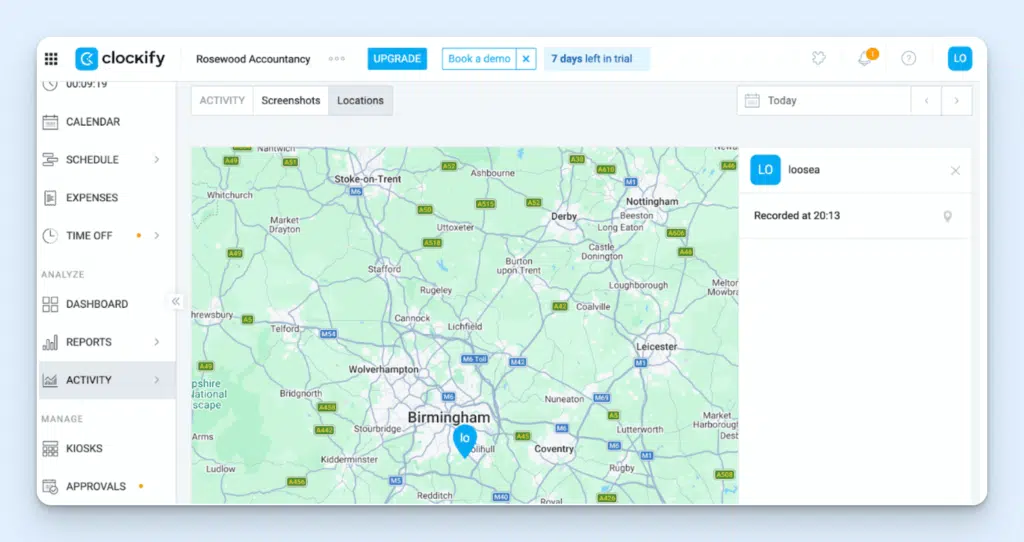The height and width of the screenshot is (542, 1024).
Task: Click Book a demo button
Action: click(479, 59)
